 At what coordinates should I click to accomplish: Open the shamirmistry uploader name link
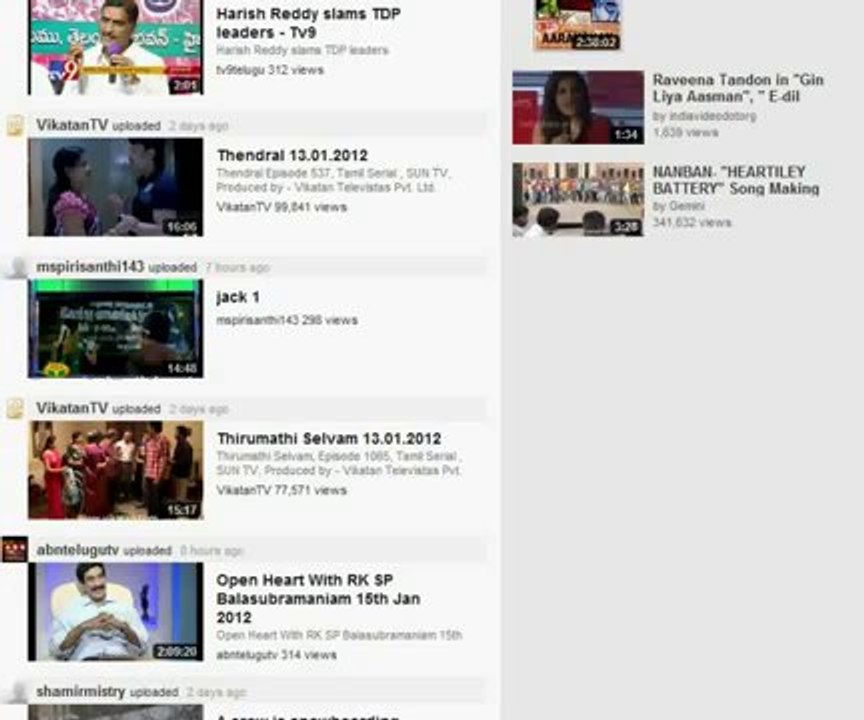(x=80, y=692)
